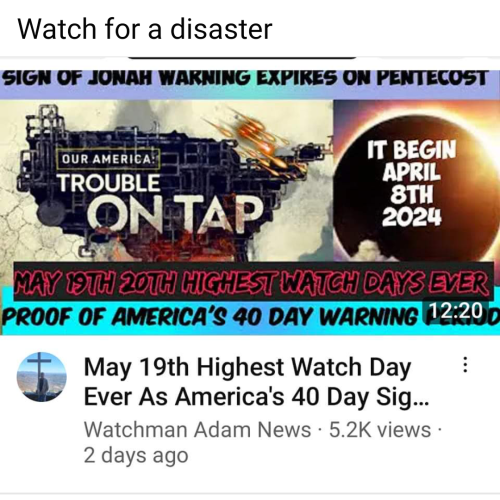Click the large 'ON TAP' lettering
Image resolution: width=500 pixels, height=500 pixels.
(176, 215)
